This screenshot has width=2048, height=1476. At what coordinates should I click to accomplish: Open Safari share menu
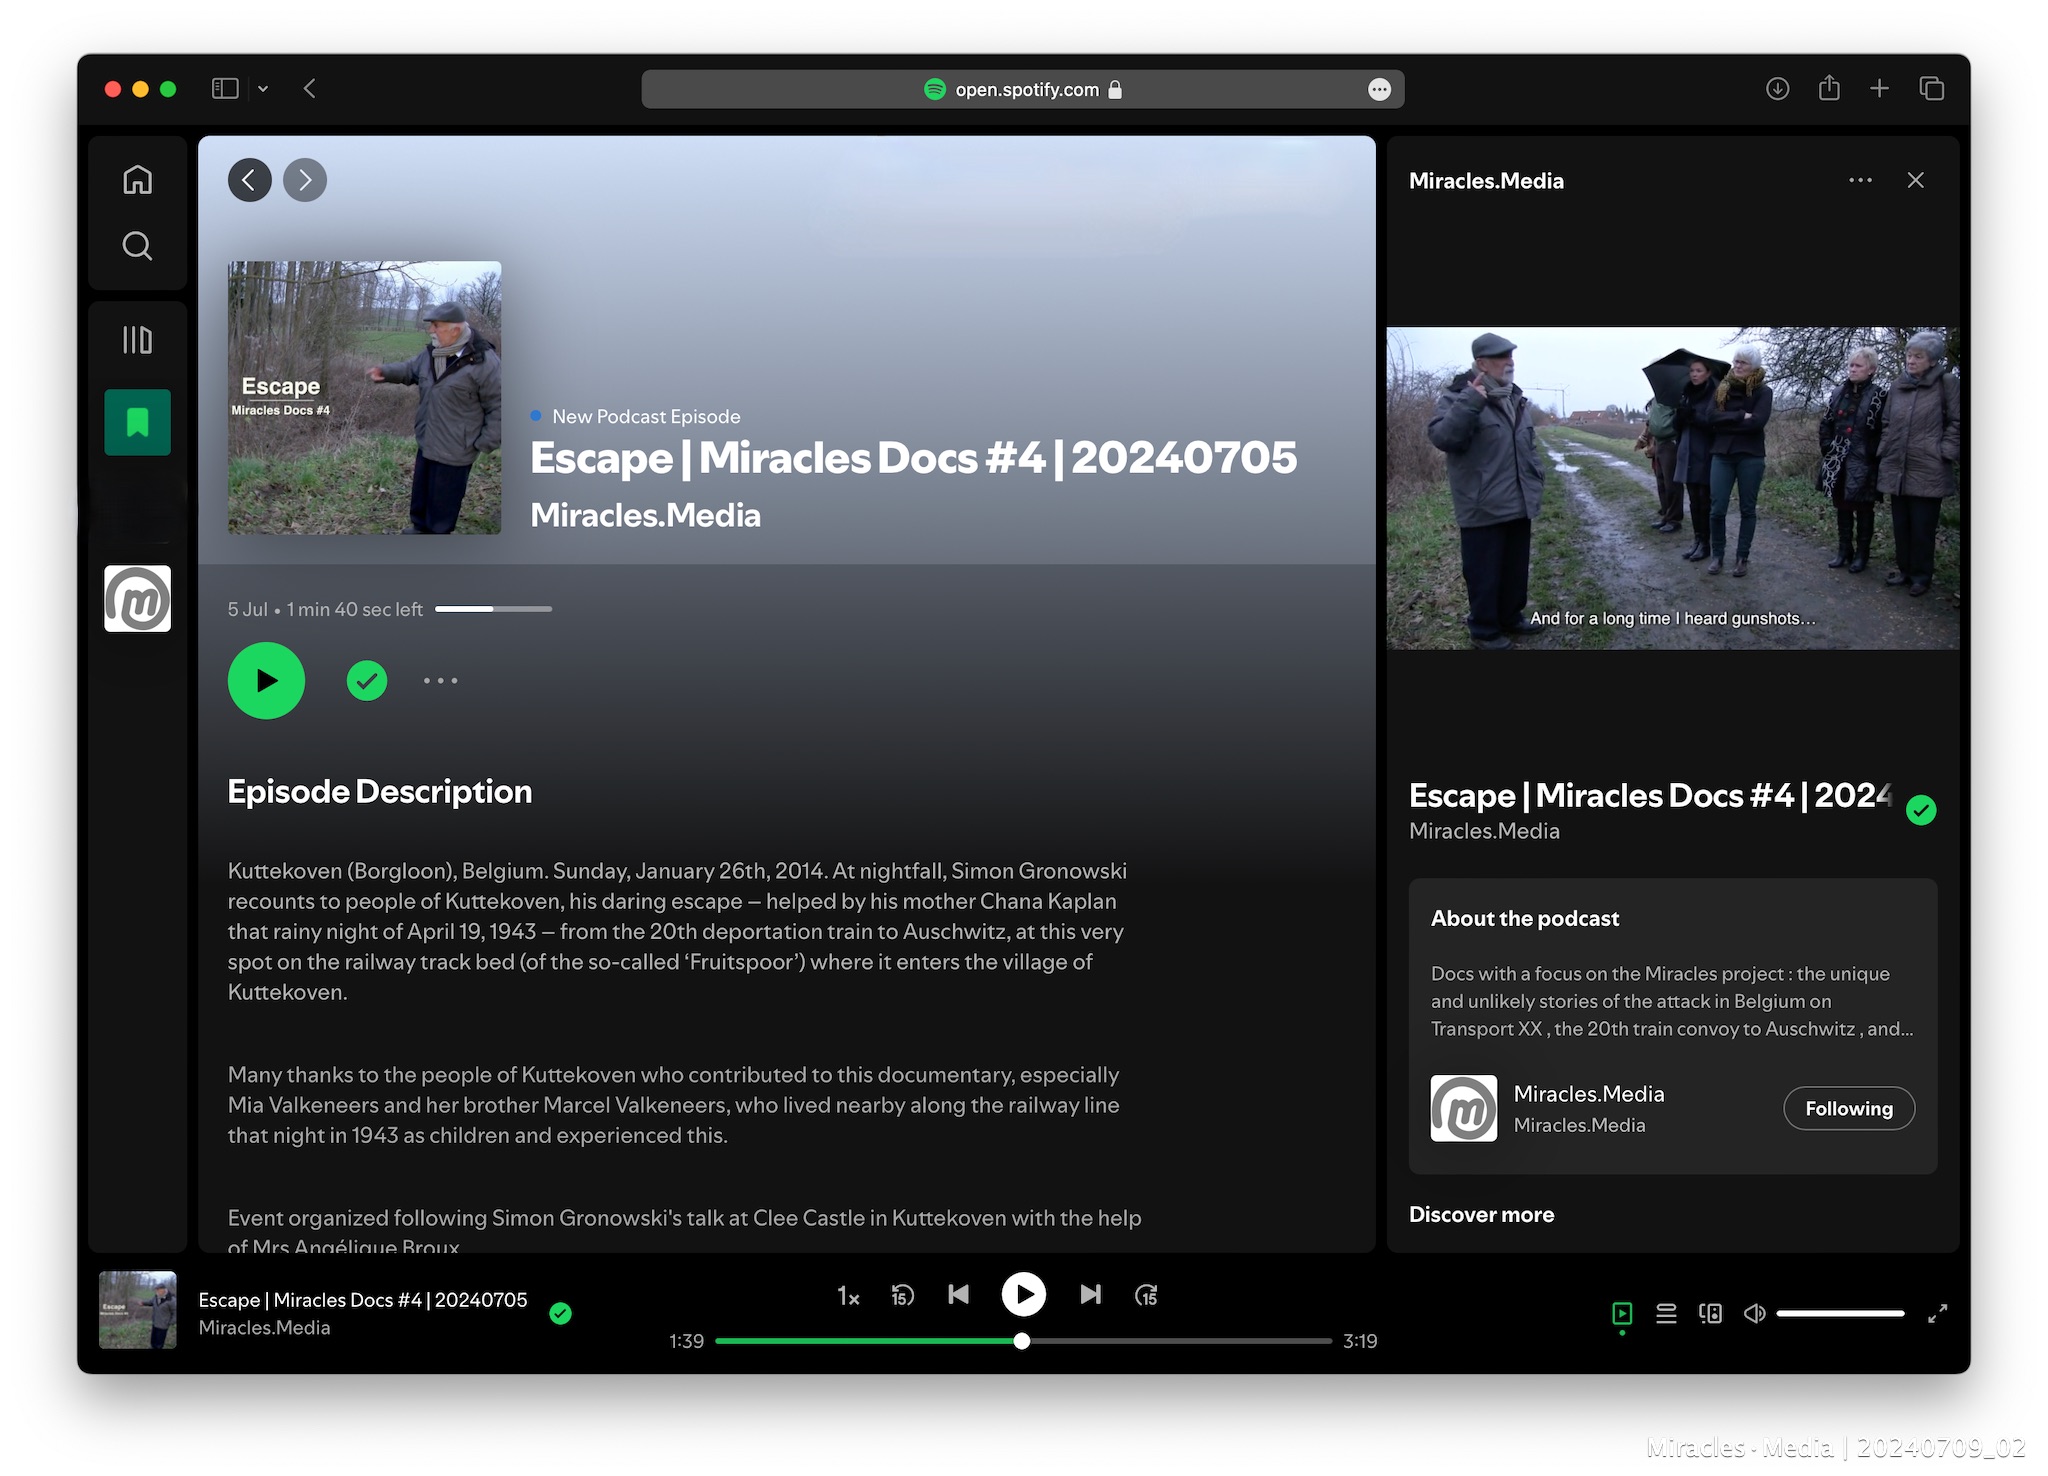point(1829,89)
